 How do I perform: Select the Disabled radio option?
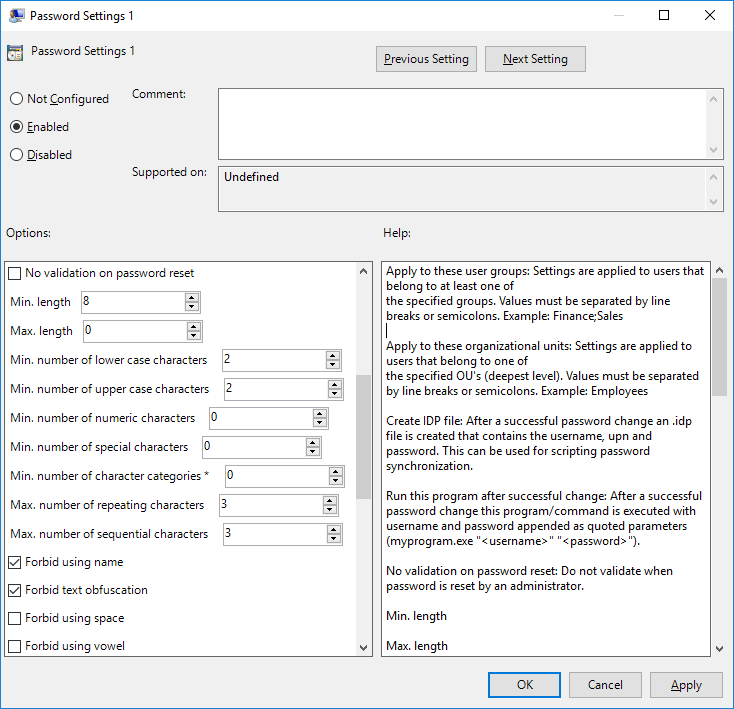[16, 155]
